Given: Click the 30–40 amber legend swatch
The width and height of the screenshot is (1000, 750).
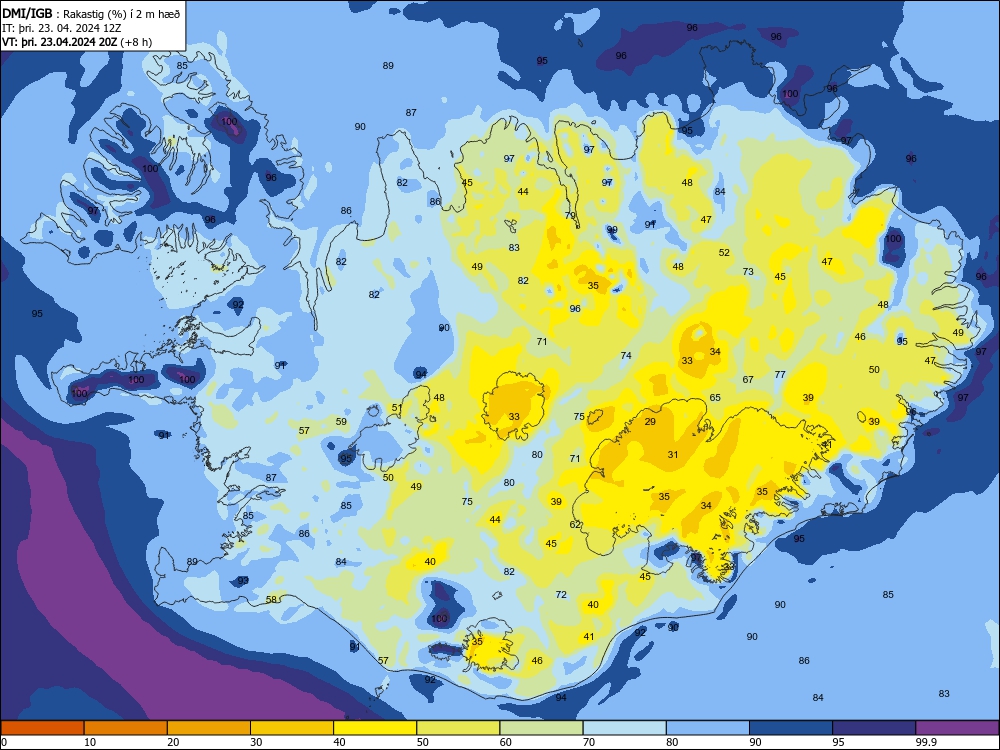Looking at the screenshot, I should [x=292, y=728].
